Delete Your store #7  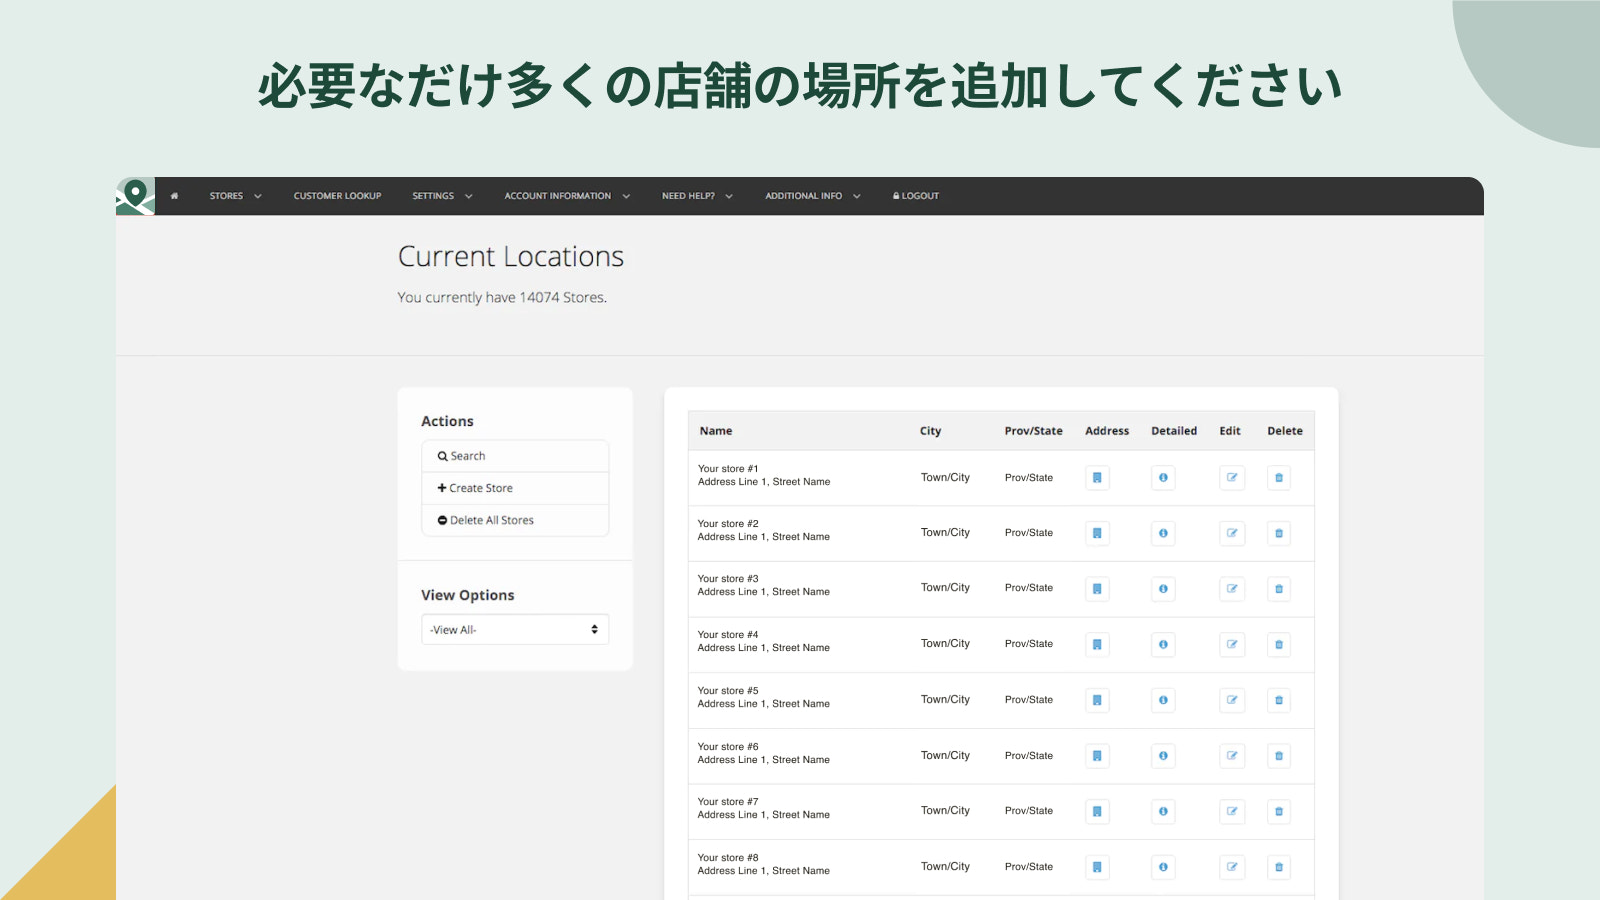[1279, 811]
